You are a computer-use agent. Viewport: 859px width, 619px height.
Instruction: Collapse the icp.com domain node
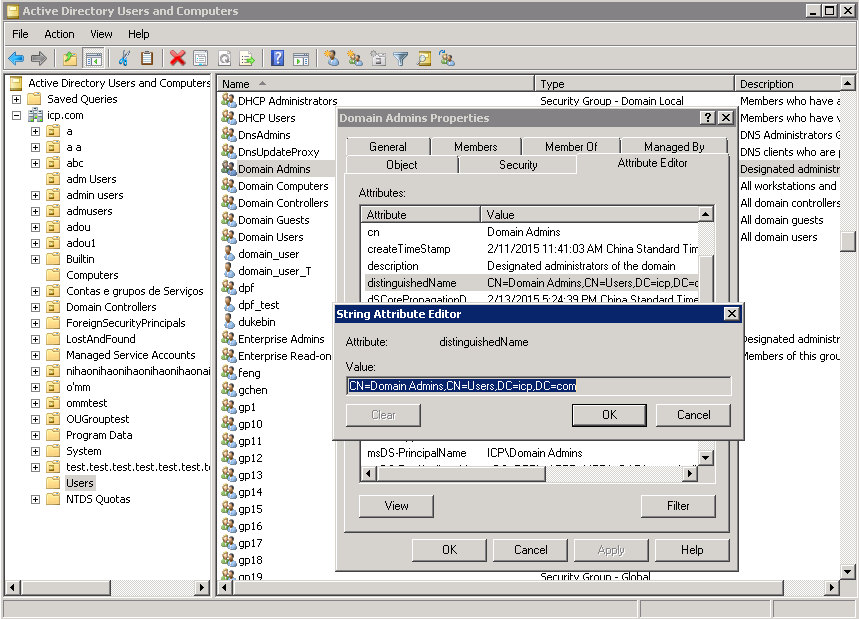coord(16,116)
